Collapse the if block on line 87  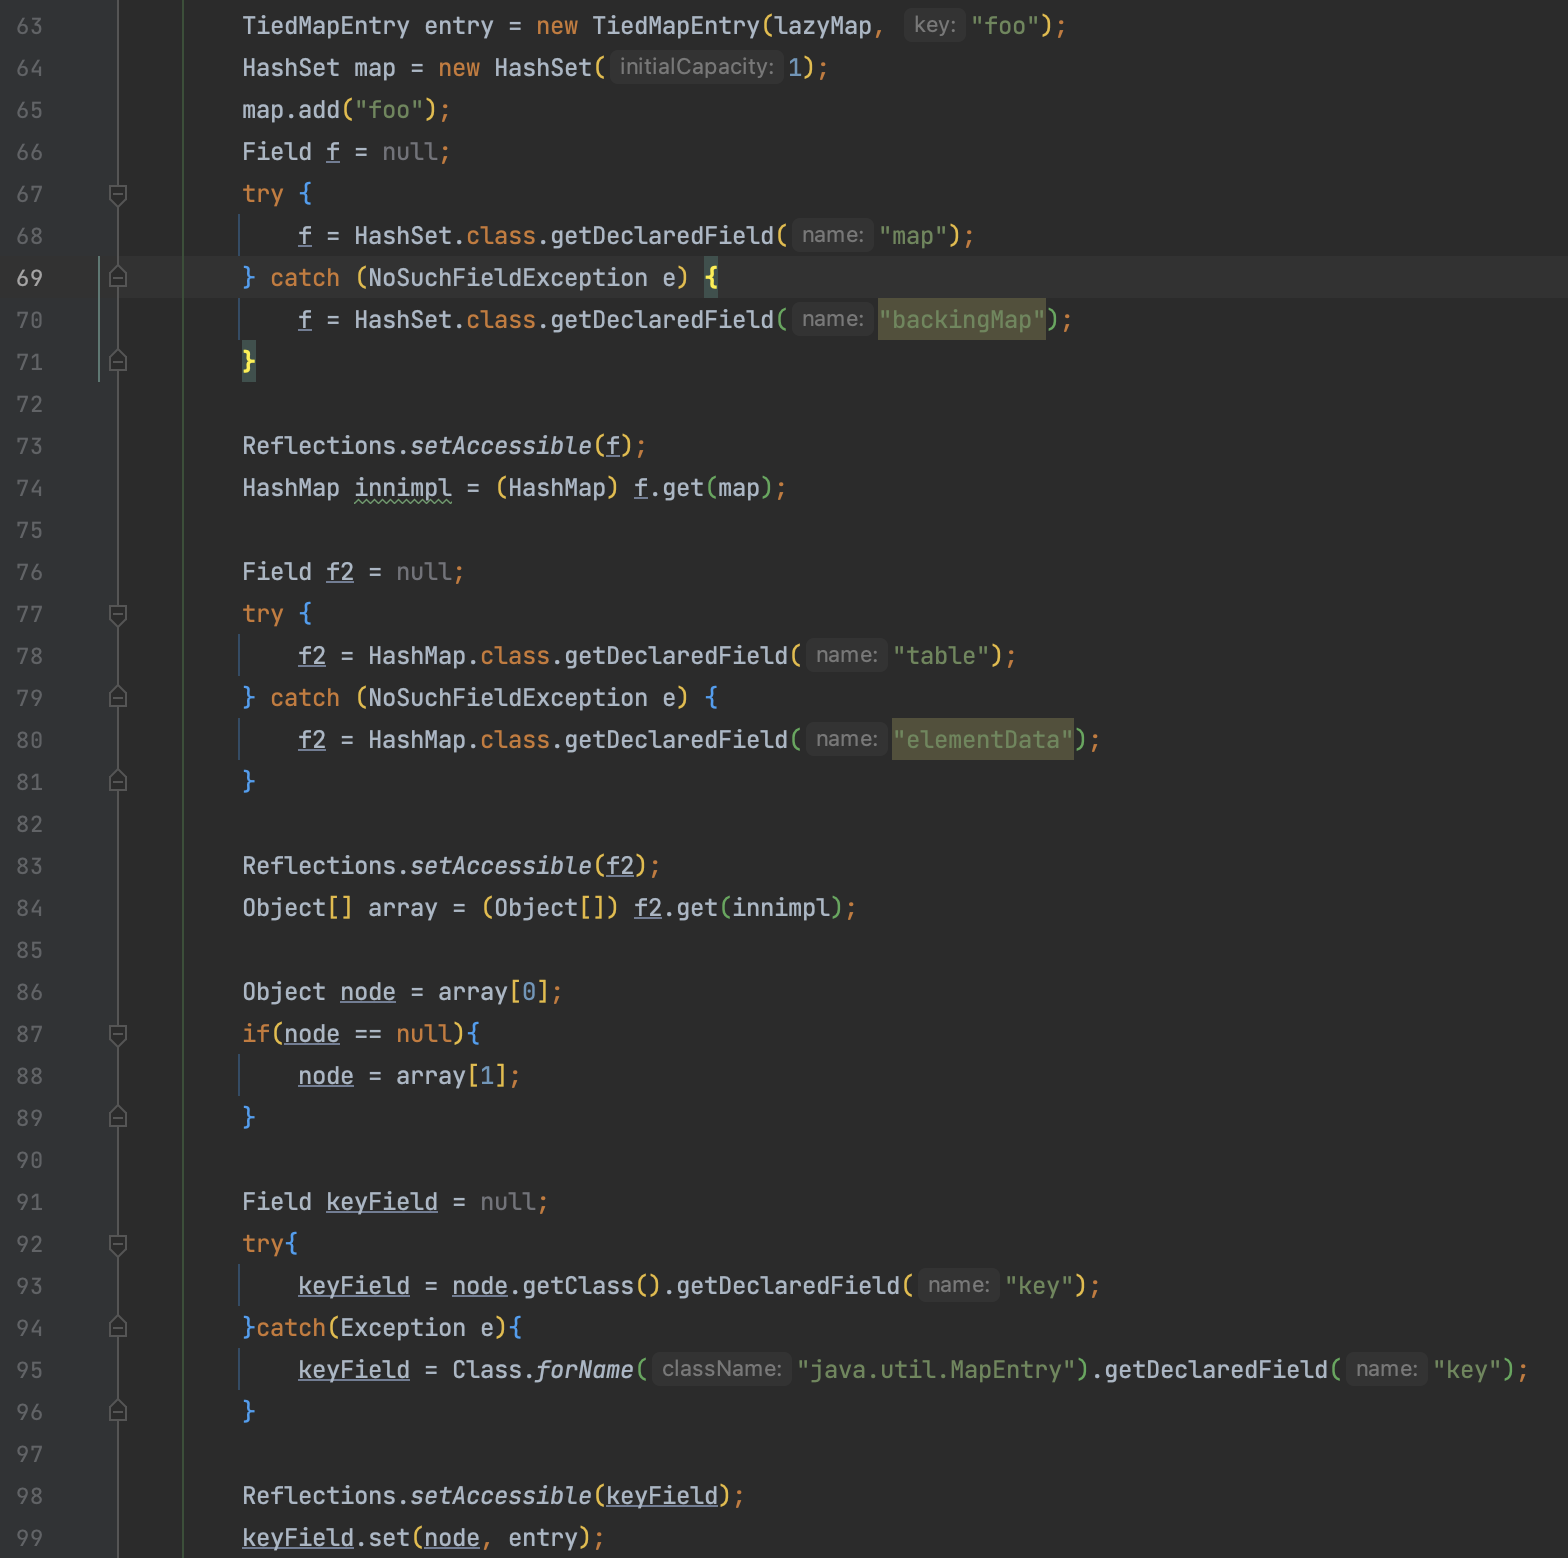click(x=117, y=1034)
